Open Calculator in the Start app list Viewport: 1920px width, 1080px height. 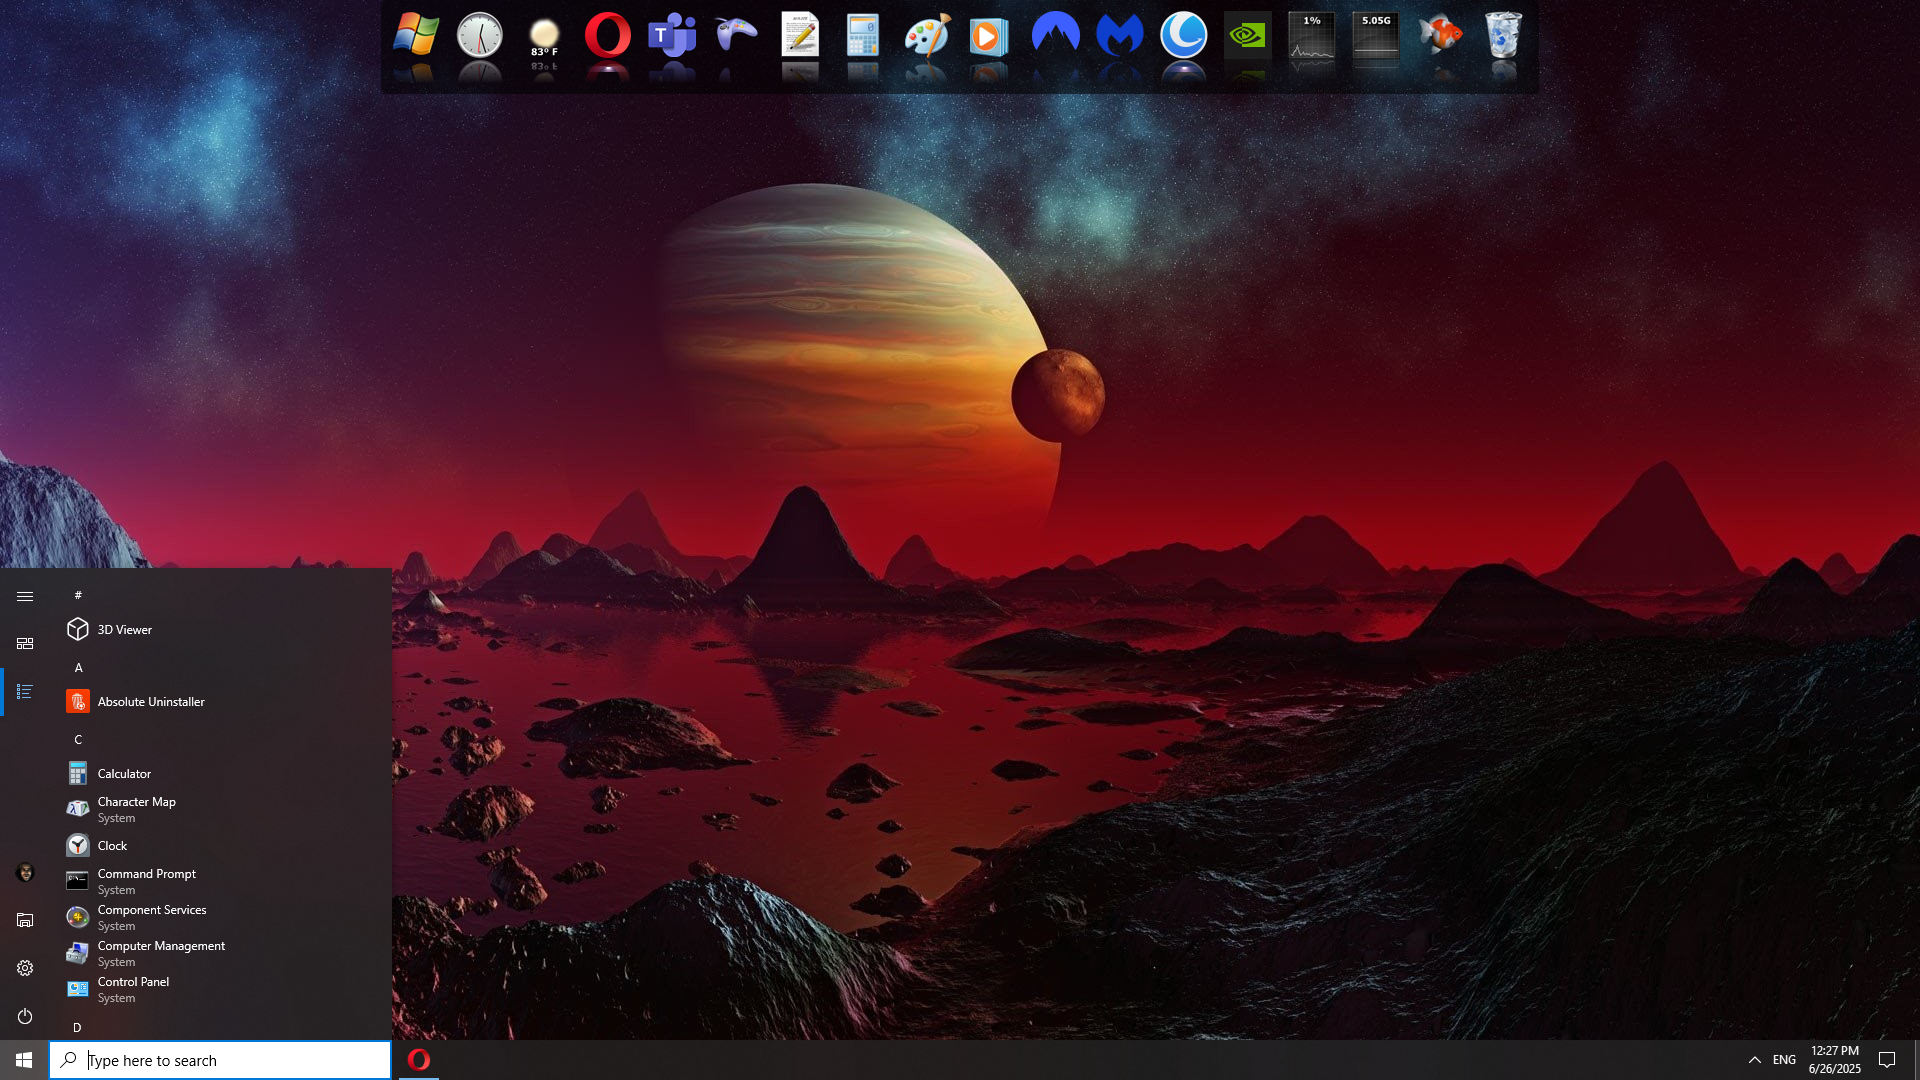pyautogui.click(x=220, y=773)
